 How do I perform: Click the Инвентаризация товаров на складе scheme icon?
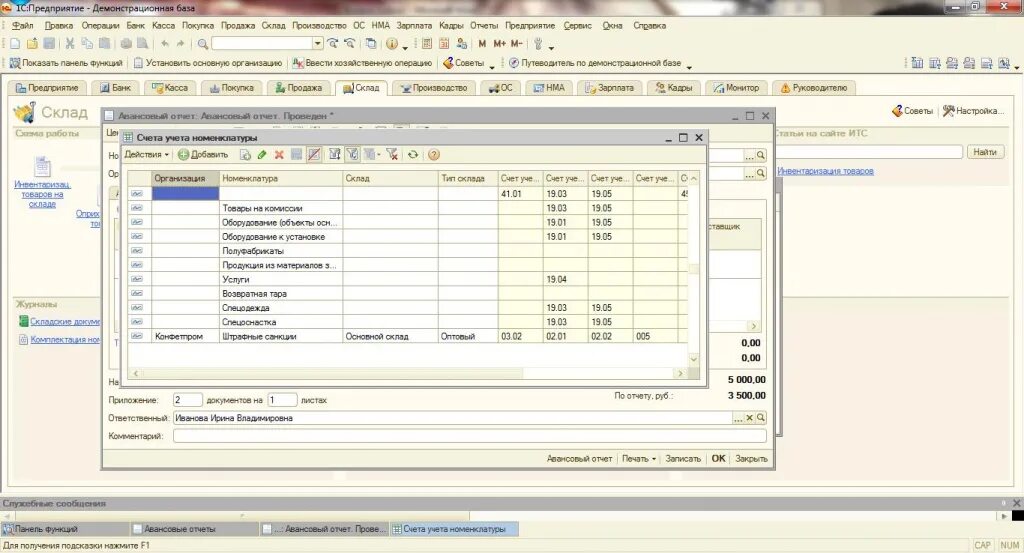click(42, 166)
